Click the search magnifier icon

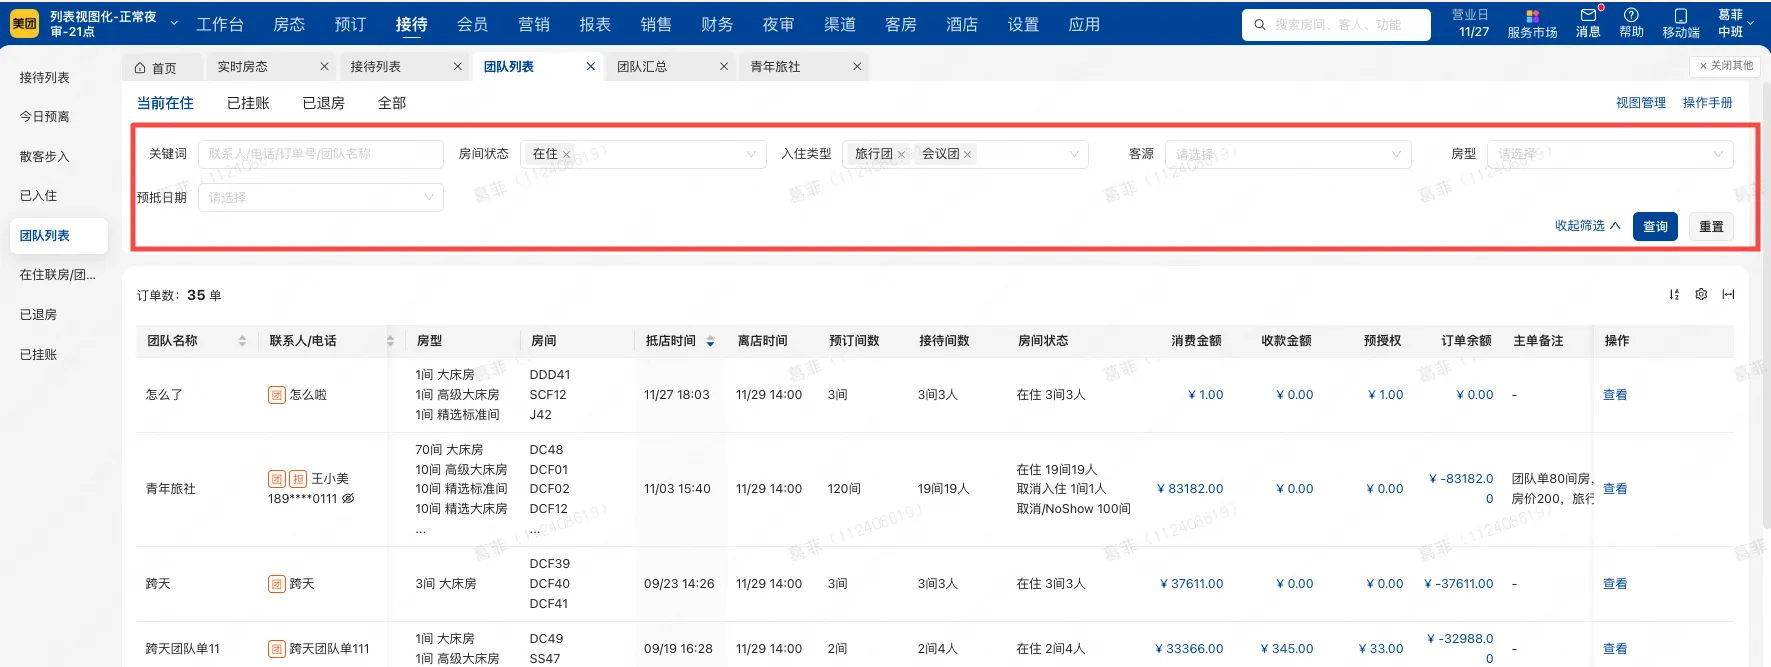pyautogui.click(x=1260, y=25)
